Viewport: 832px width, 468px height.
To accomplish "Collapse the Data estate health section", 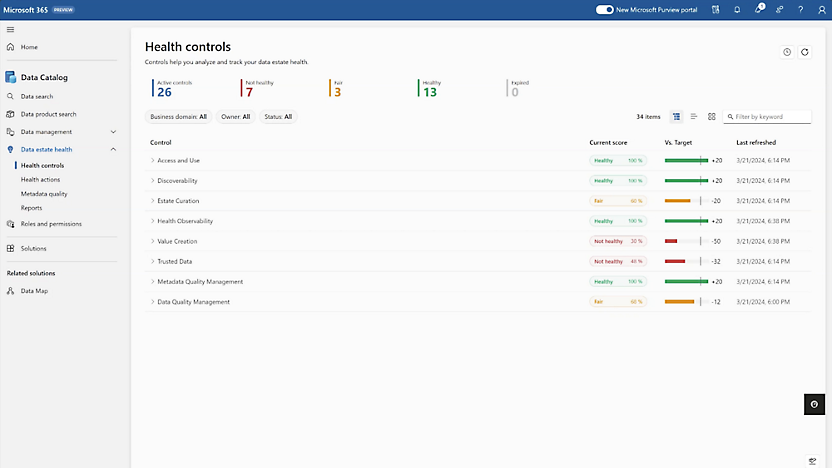I will coord(113,150).
